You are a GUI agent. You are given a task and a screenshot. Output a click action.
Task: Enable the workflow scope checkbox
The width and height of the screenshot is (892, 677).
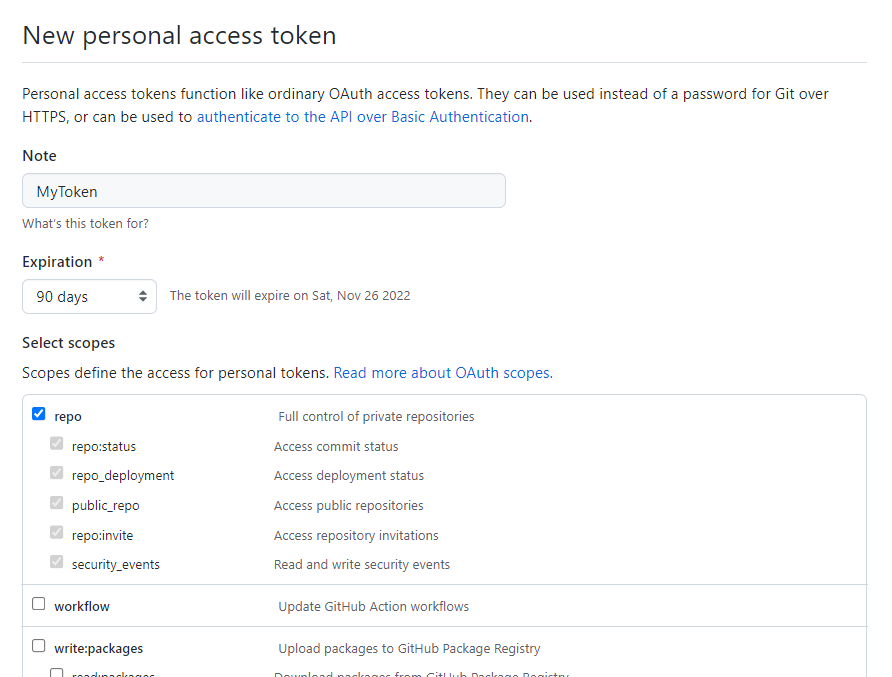[x=39, y=604]
